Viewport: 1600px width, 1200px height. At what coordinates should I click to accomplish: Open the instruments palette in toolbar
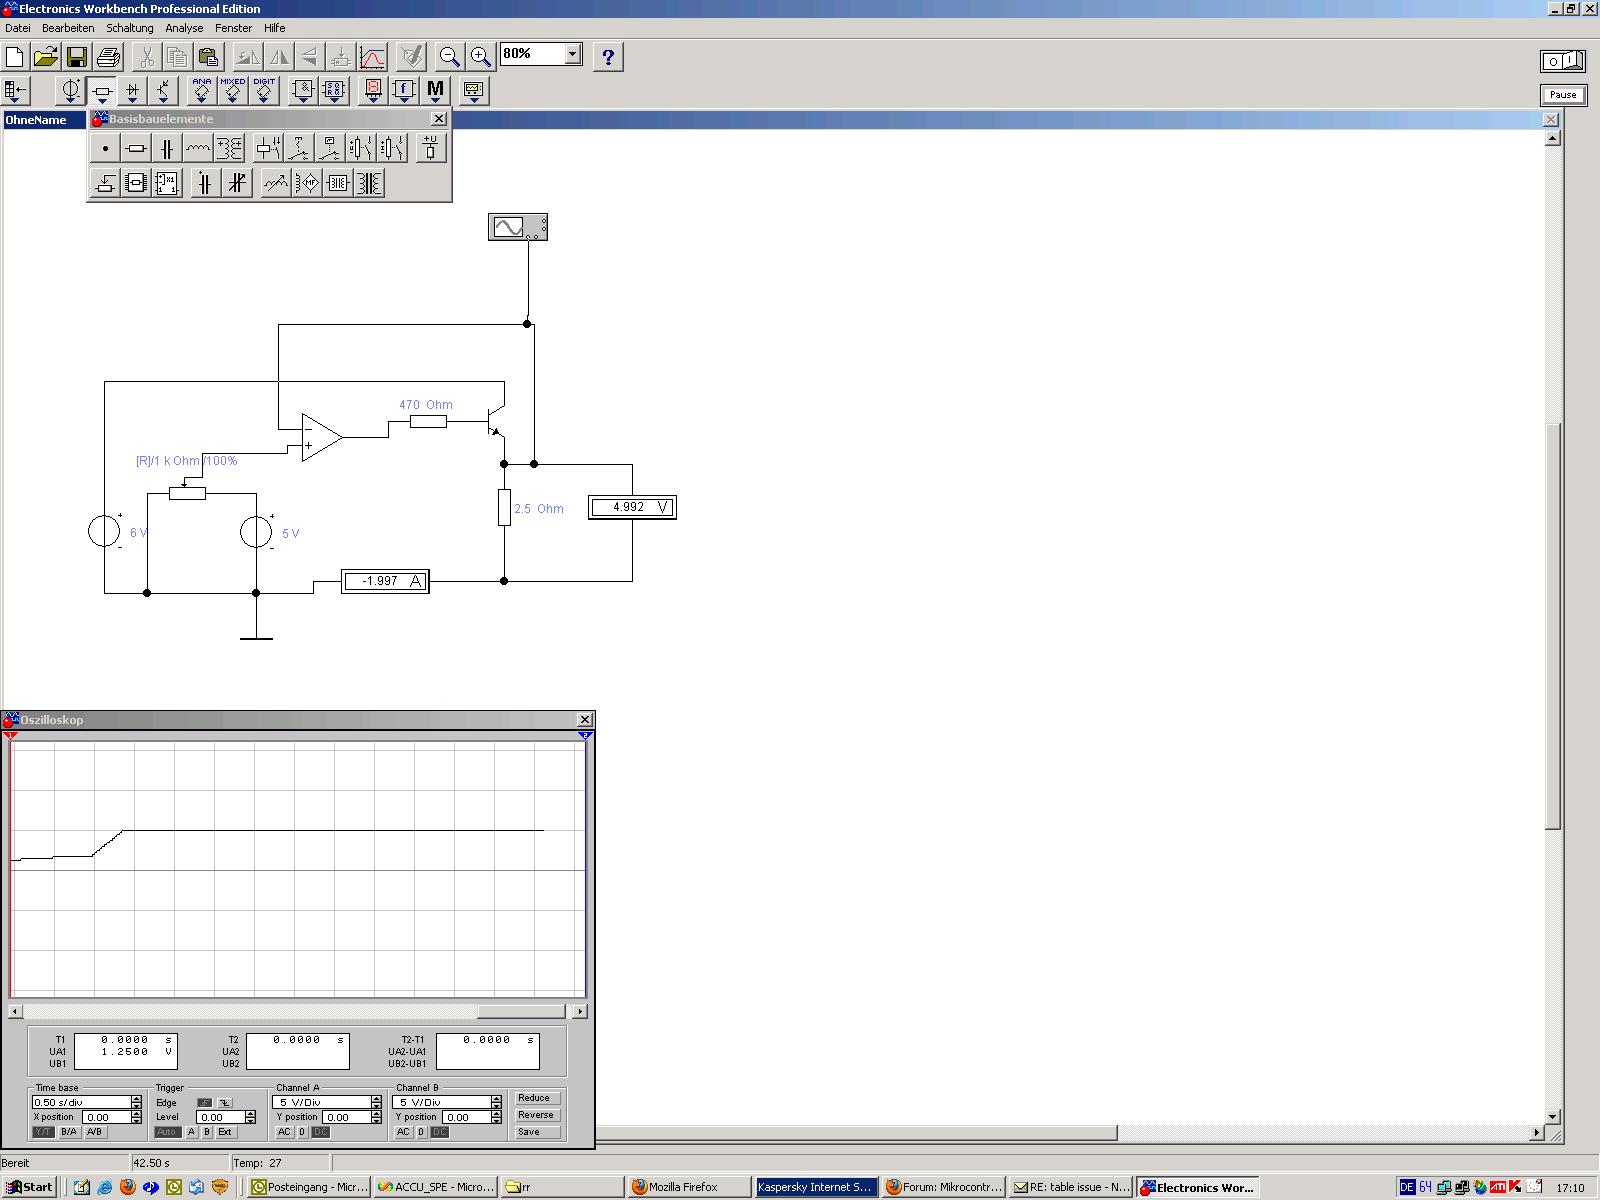coord(473,91)
